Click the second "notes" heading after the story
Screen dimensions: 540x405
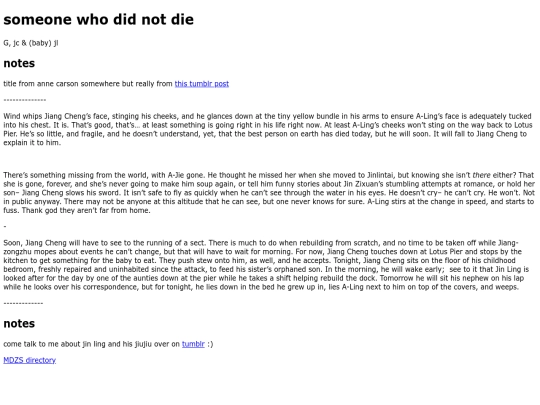pyautogui.click(x=19, y=324)
